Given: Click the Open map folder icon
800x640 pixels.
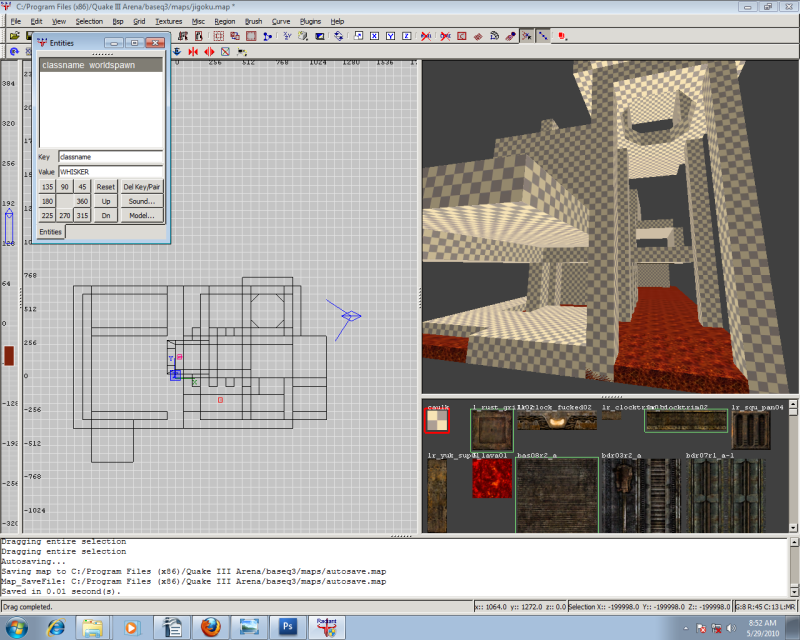Looking at the screenshot, I should 14,36.
